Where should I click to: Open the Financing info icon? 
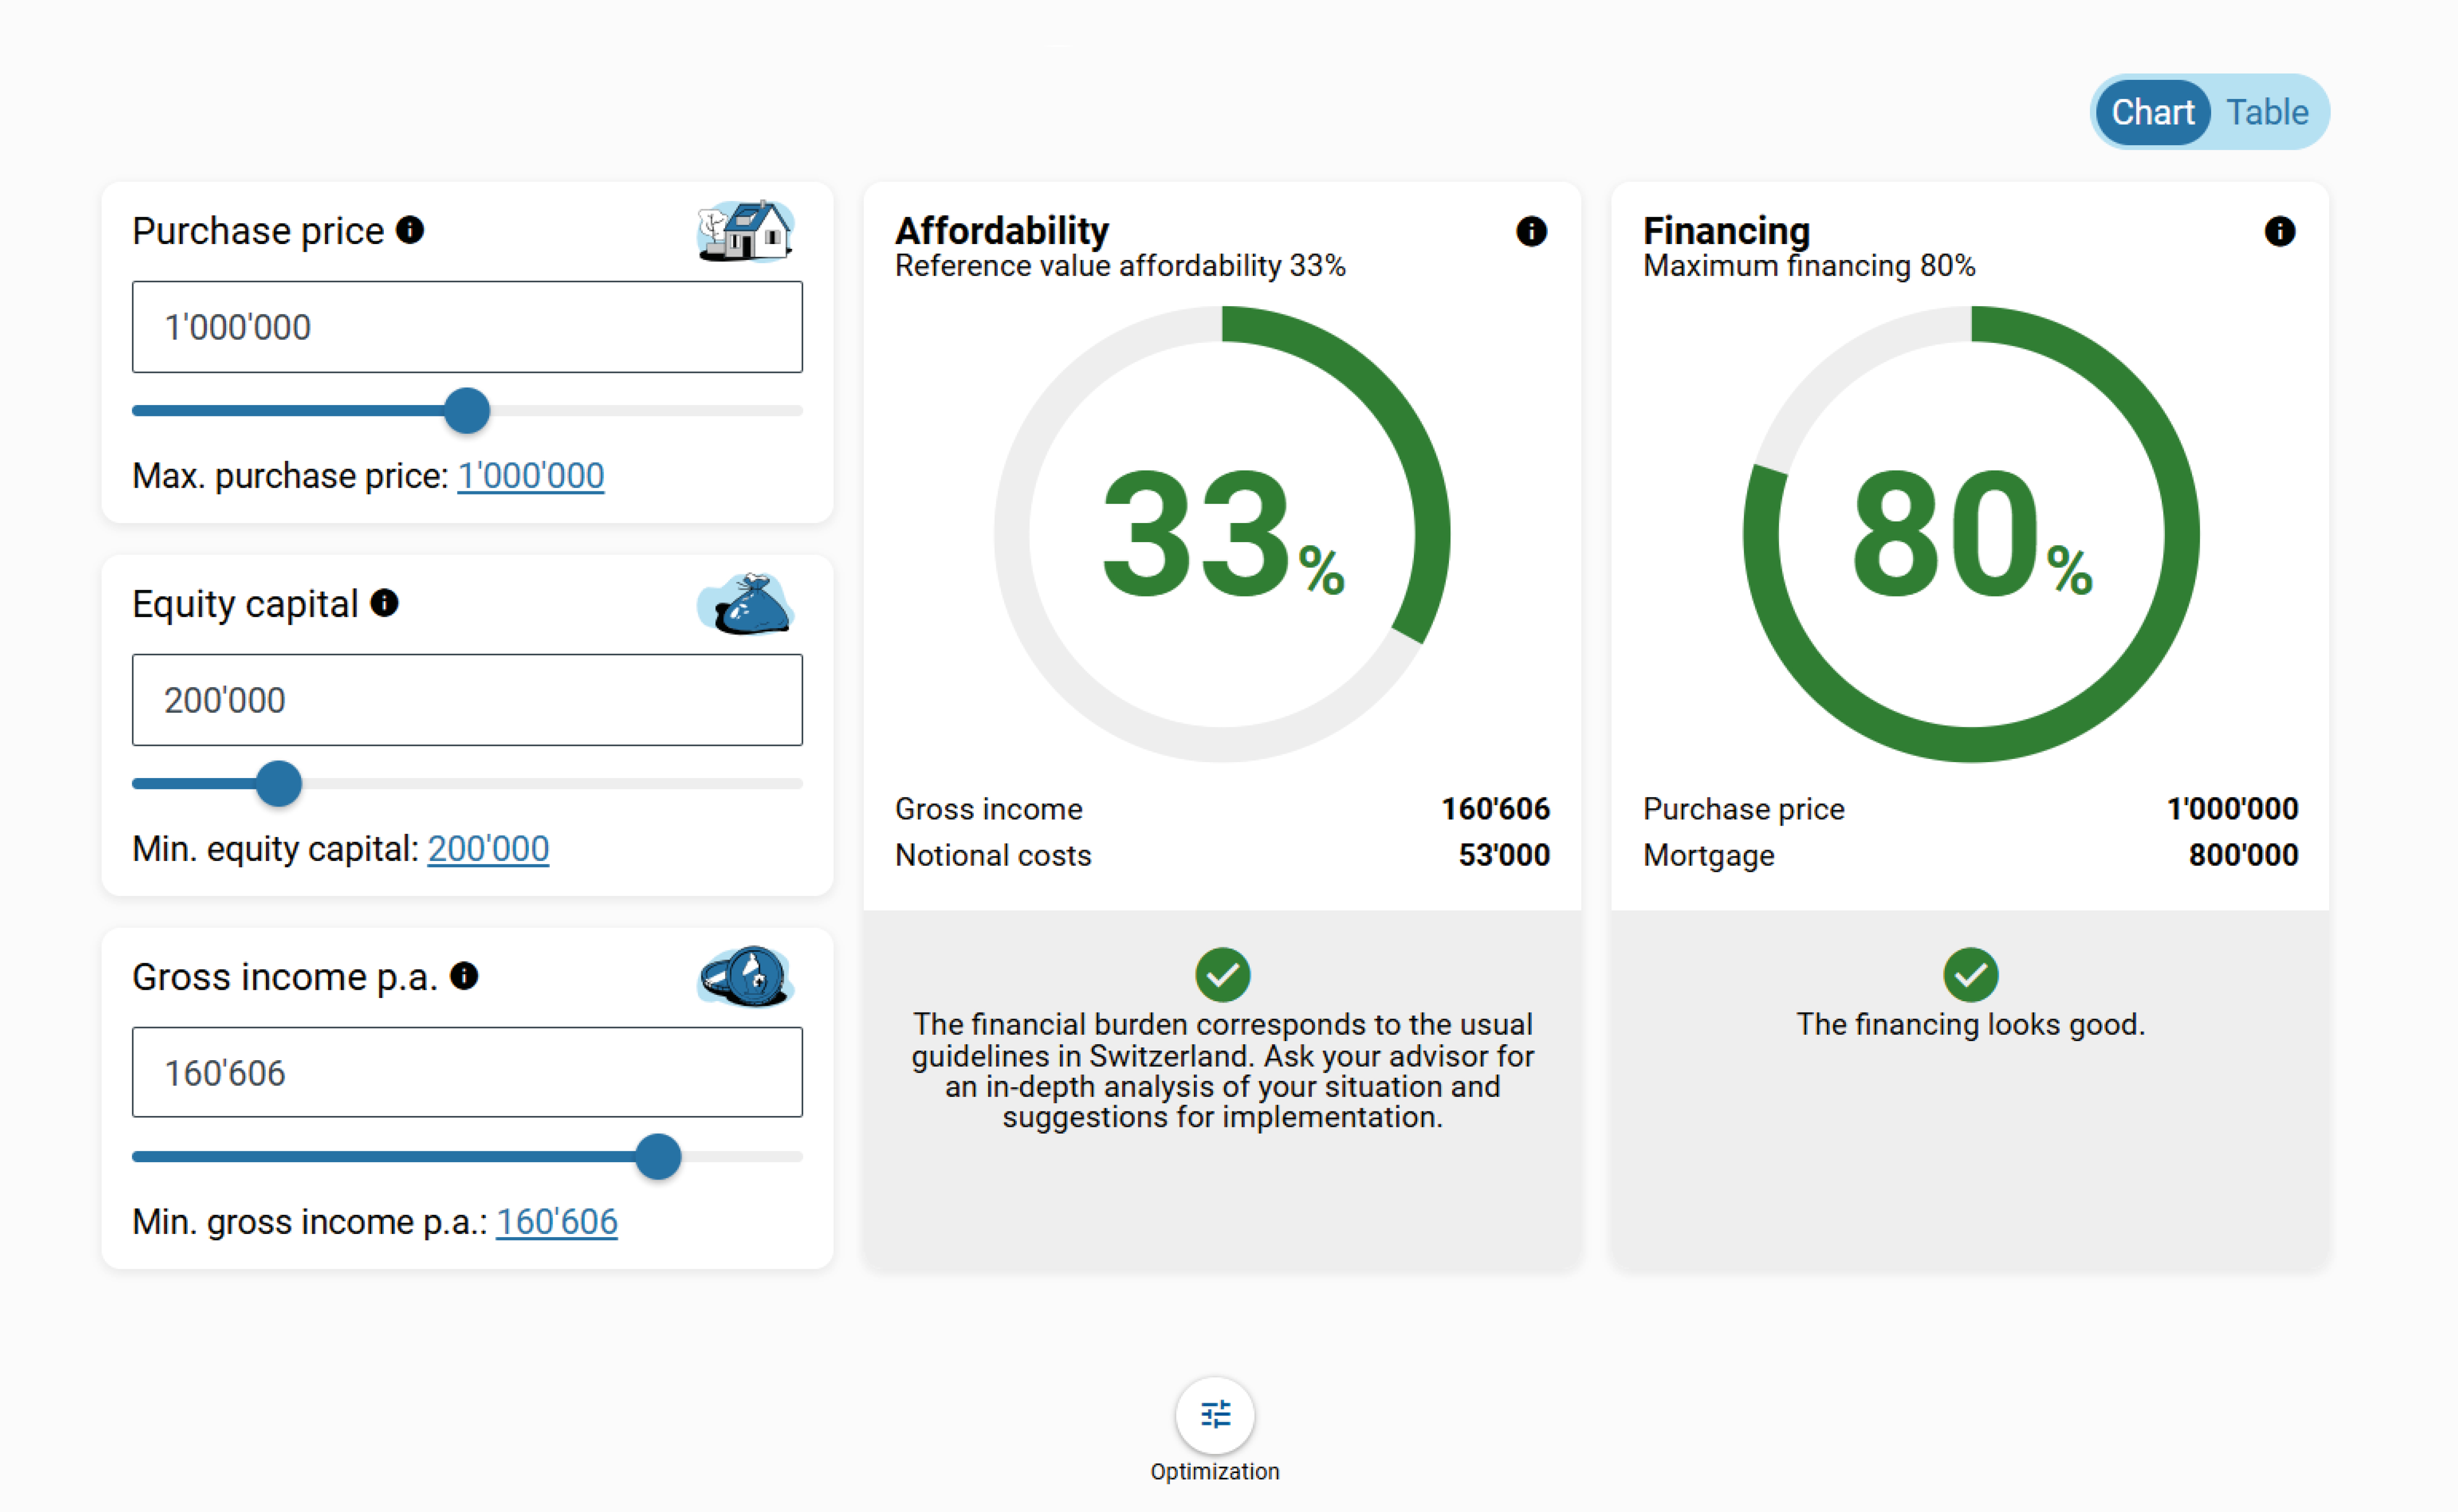[2279, 231]
